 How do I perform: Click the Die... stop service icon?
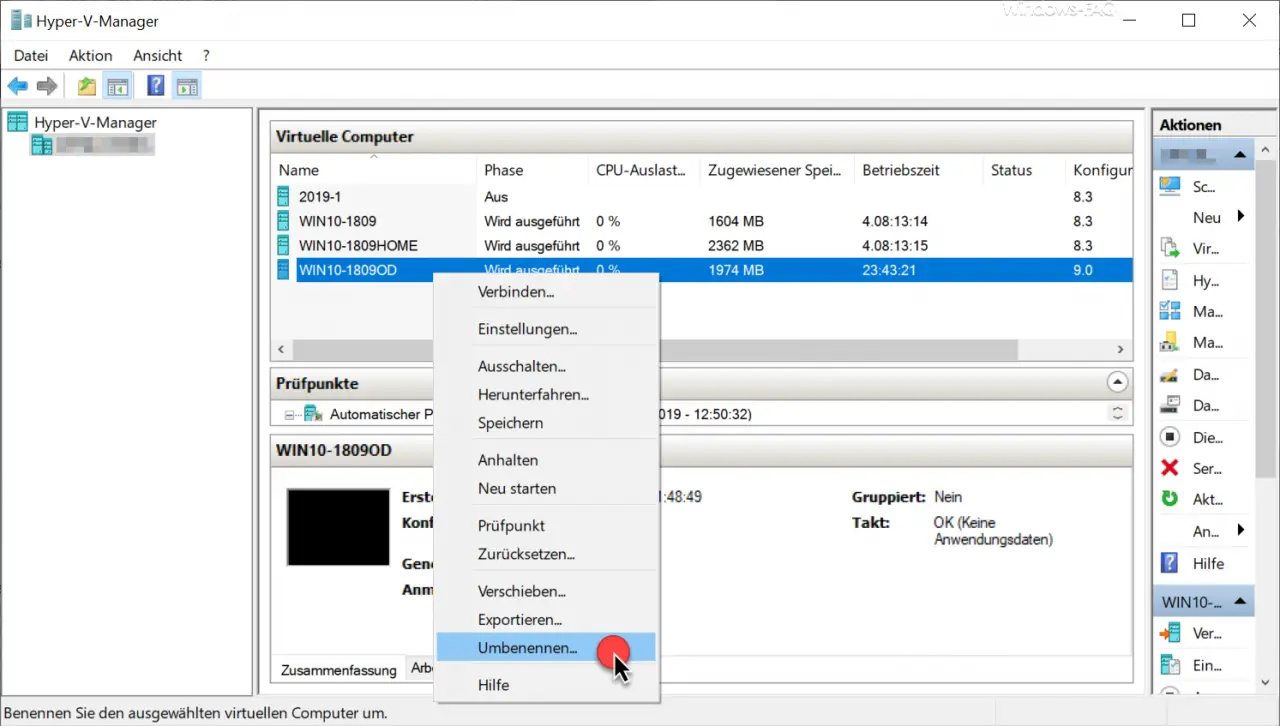1170,437
